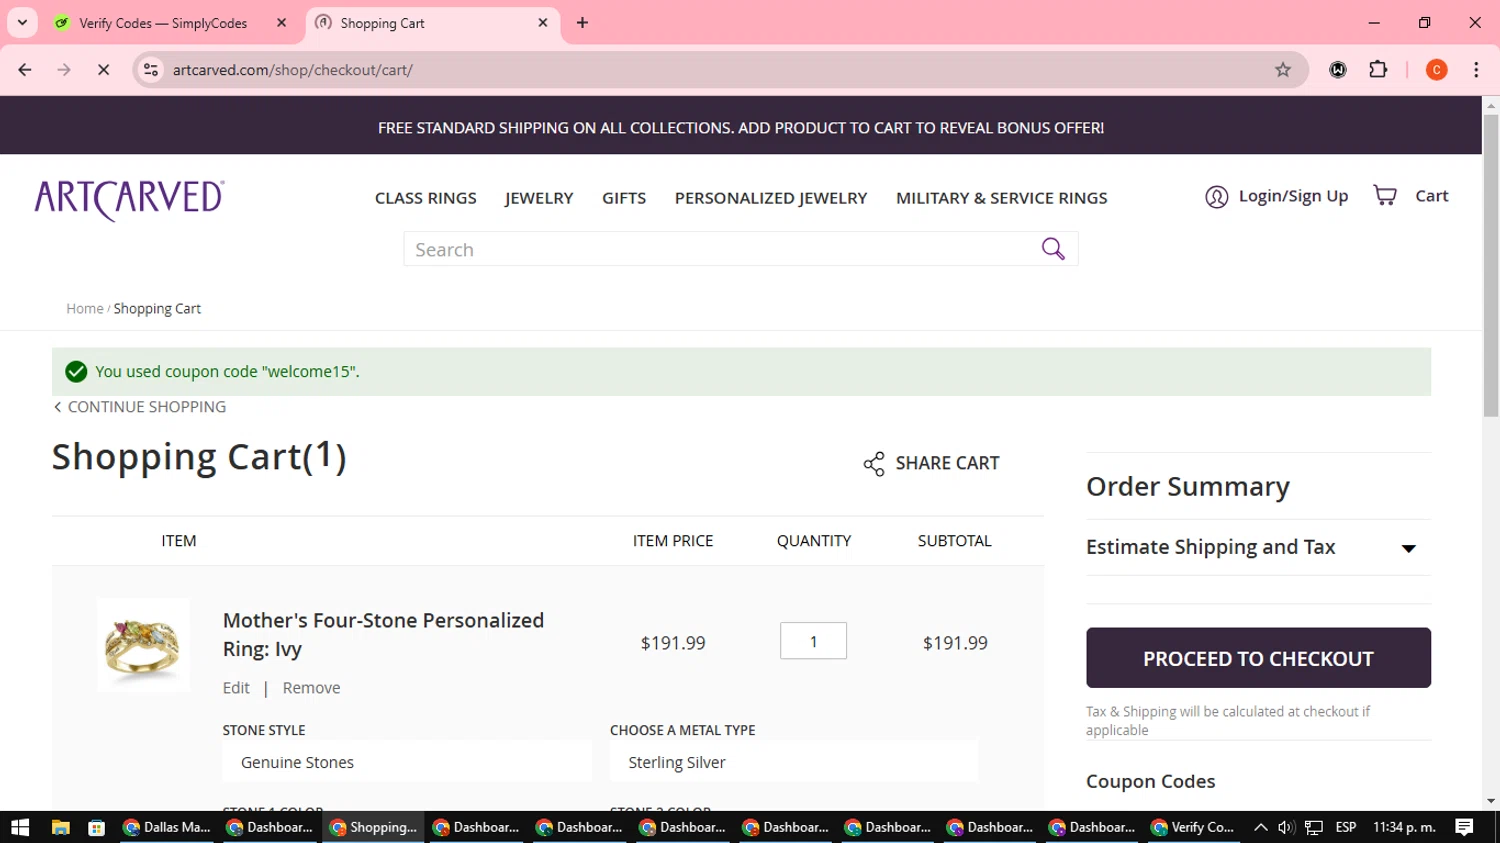Open Microsoft Store taskbar icon

point(96,827)
